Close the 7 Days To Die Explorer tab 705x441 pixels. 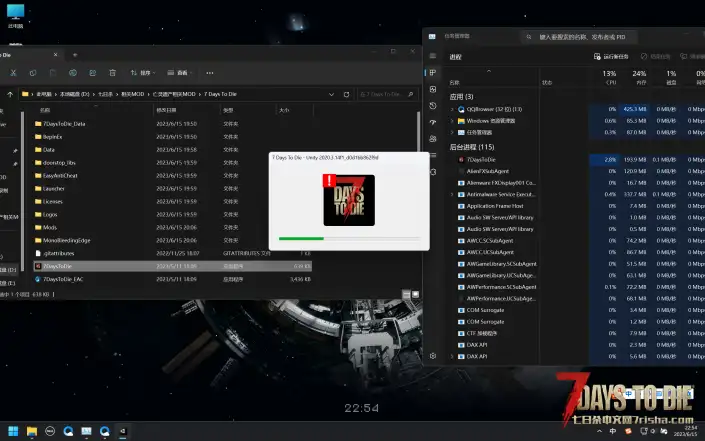(x=55, y=55)
